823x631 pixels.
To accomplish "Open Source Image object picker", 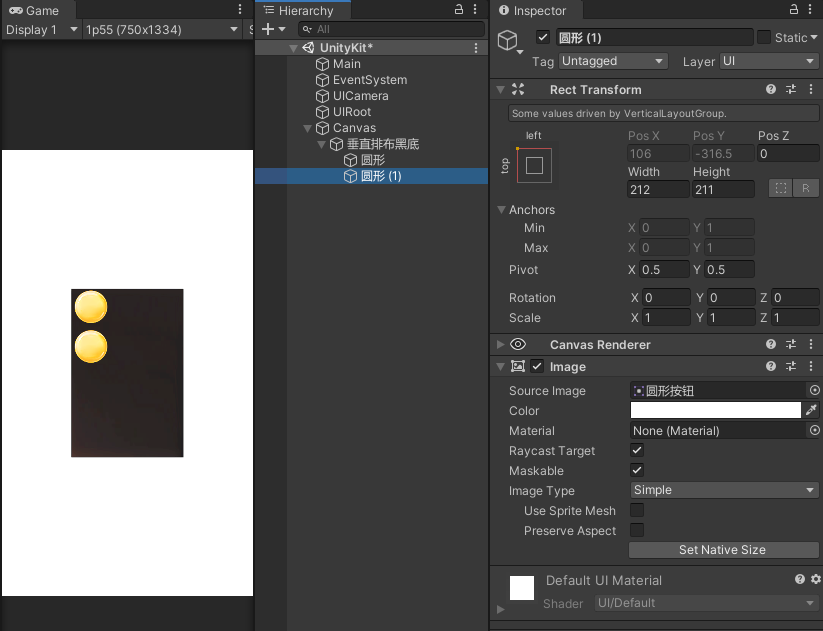I will click(x=814, y=390).
